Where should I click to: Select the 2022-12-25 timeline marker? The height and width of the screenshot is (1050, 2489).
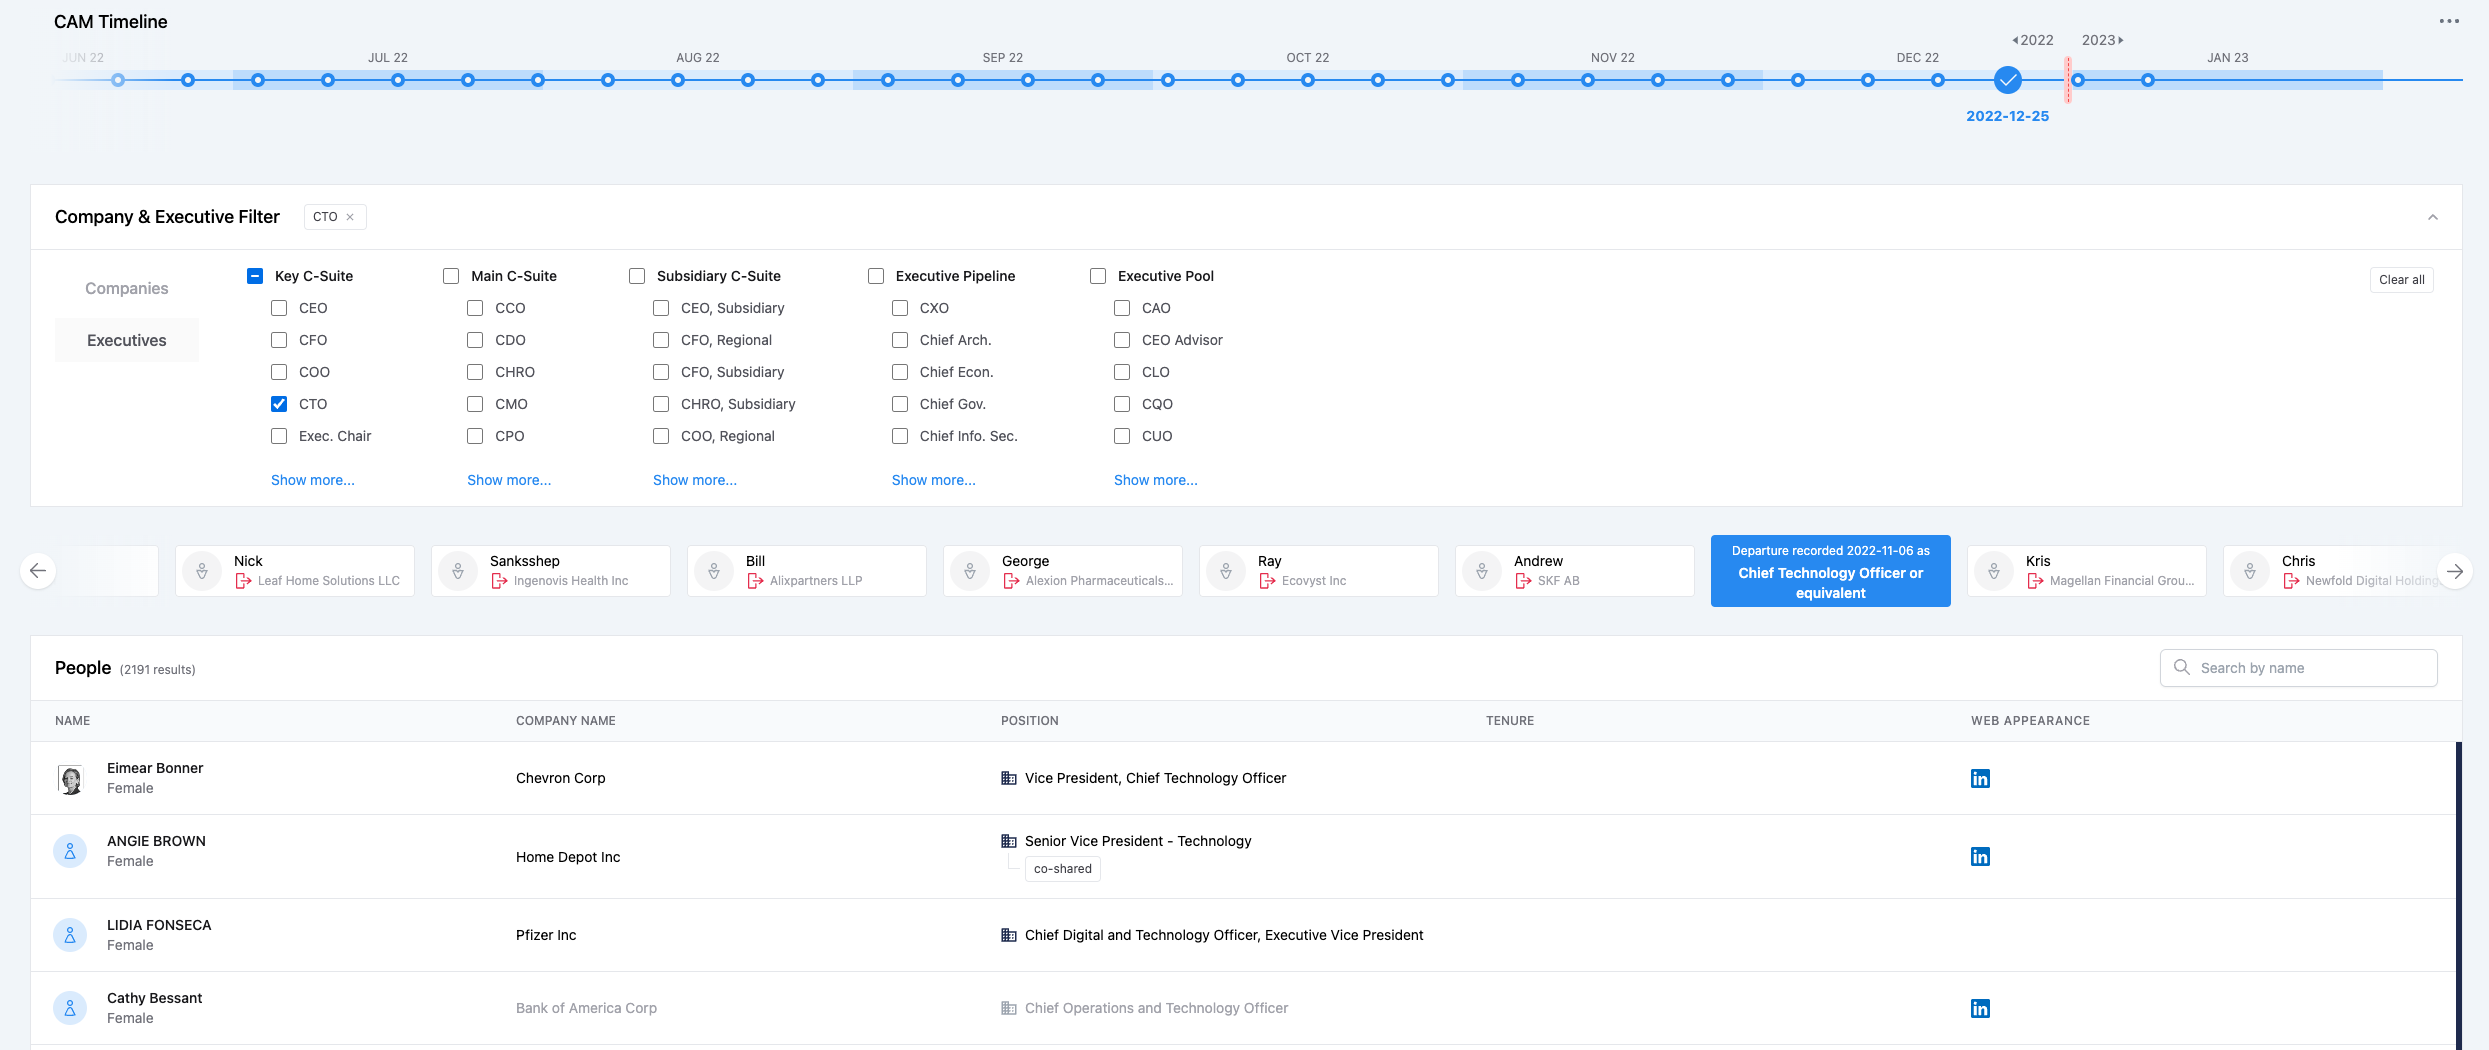2007,80
